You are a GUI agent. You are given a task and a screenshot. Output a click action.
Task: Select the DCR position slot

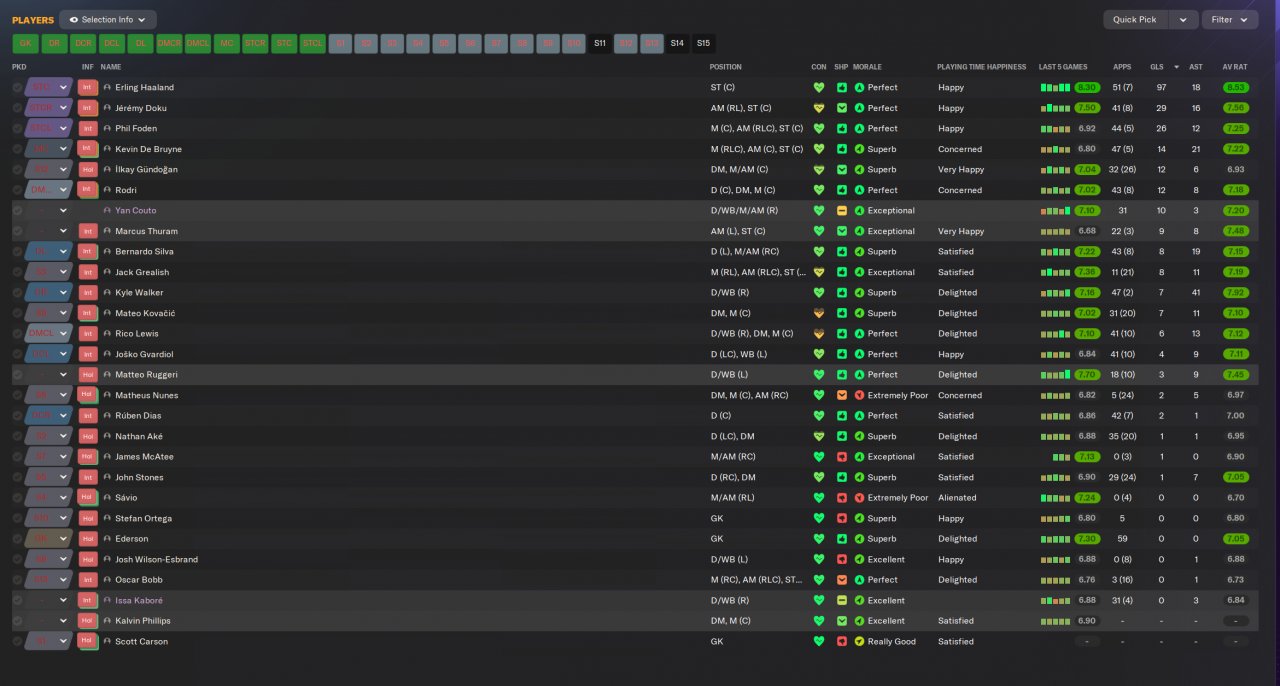[83, 43]
